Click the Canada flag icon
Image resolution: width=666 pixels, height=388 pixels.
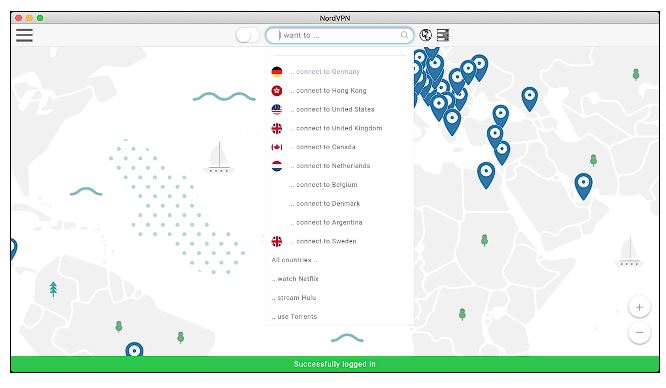pos(277,147)
